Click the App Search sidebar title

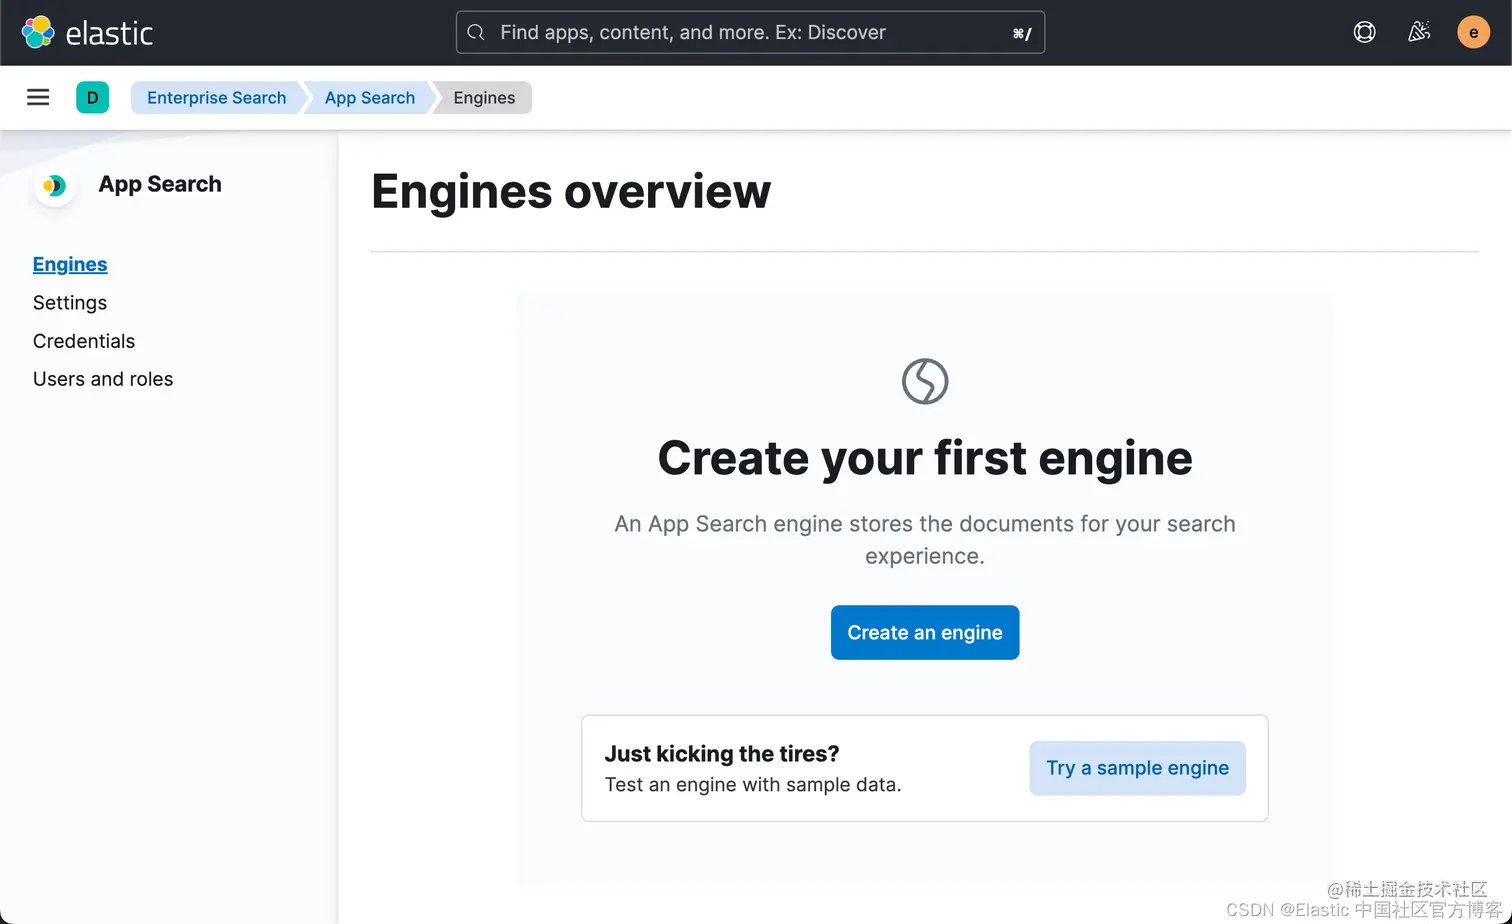(x=160, y=184)
